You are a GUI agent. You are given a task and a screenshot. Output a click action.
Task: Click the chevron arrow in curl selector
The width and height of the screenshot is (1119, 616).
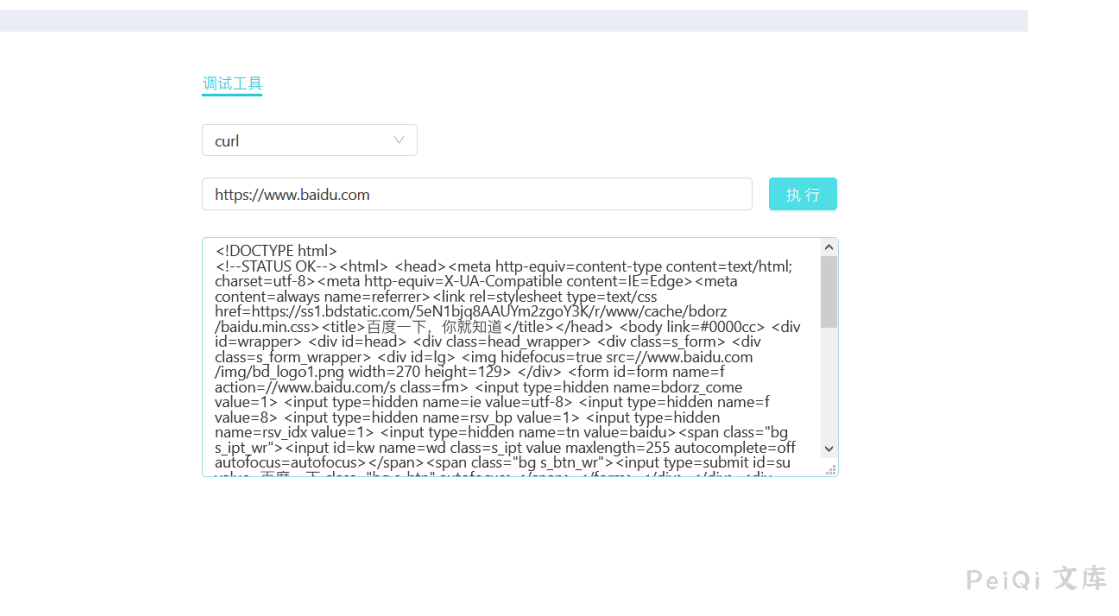[x=399, y=140]
